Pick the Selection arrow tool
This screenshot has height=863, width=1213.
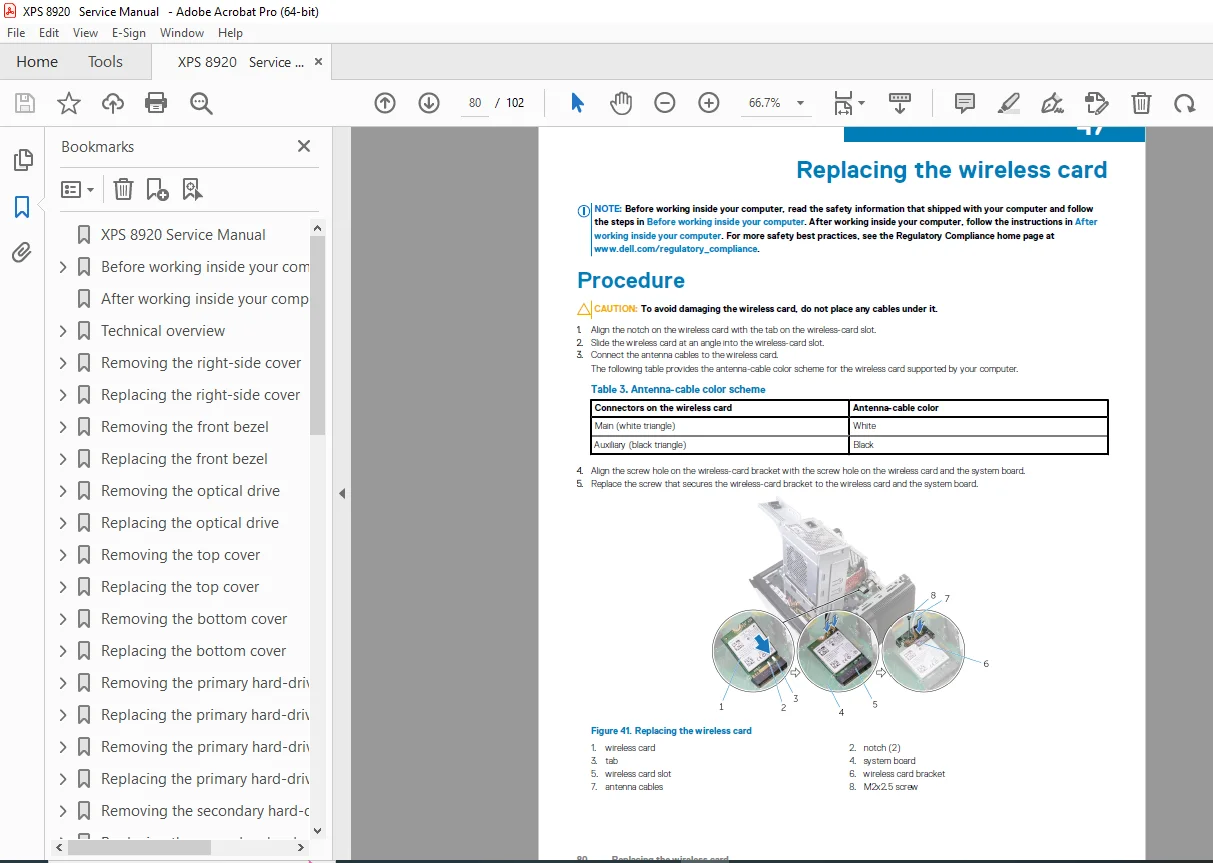(x=577, y=103)
